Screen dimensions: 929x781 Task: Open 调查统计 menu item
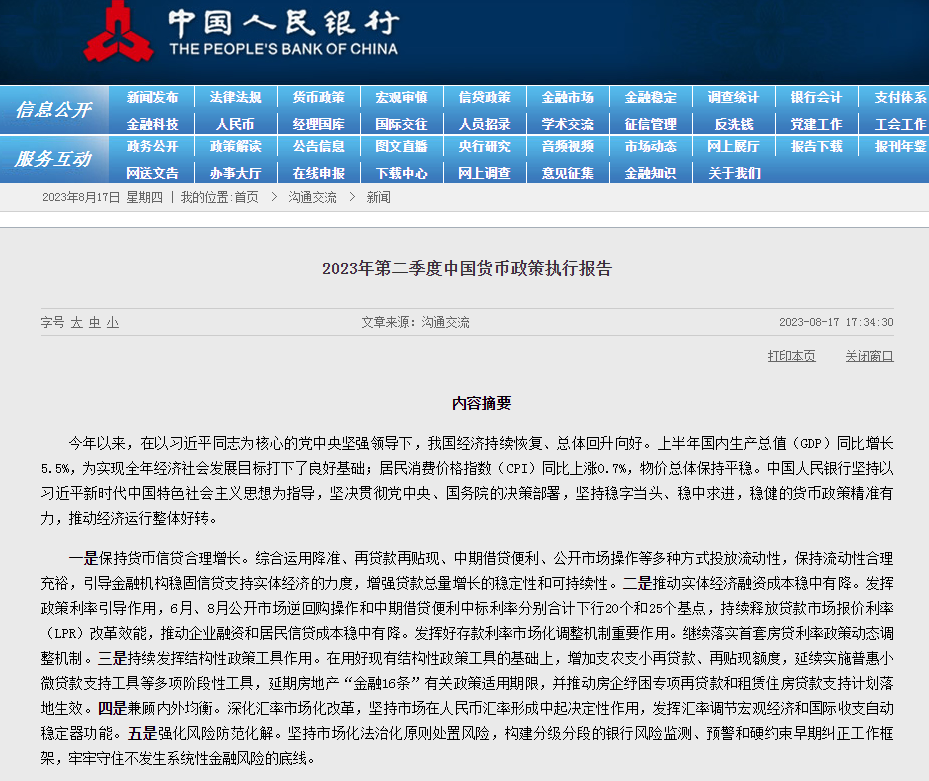tap(733, 97)
